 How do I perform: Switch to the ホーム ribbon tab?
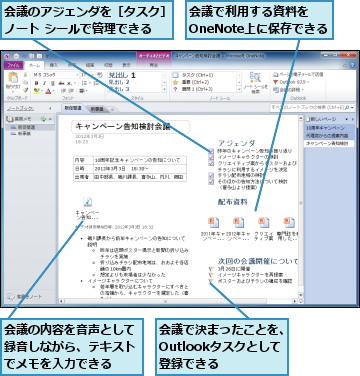34,65
